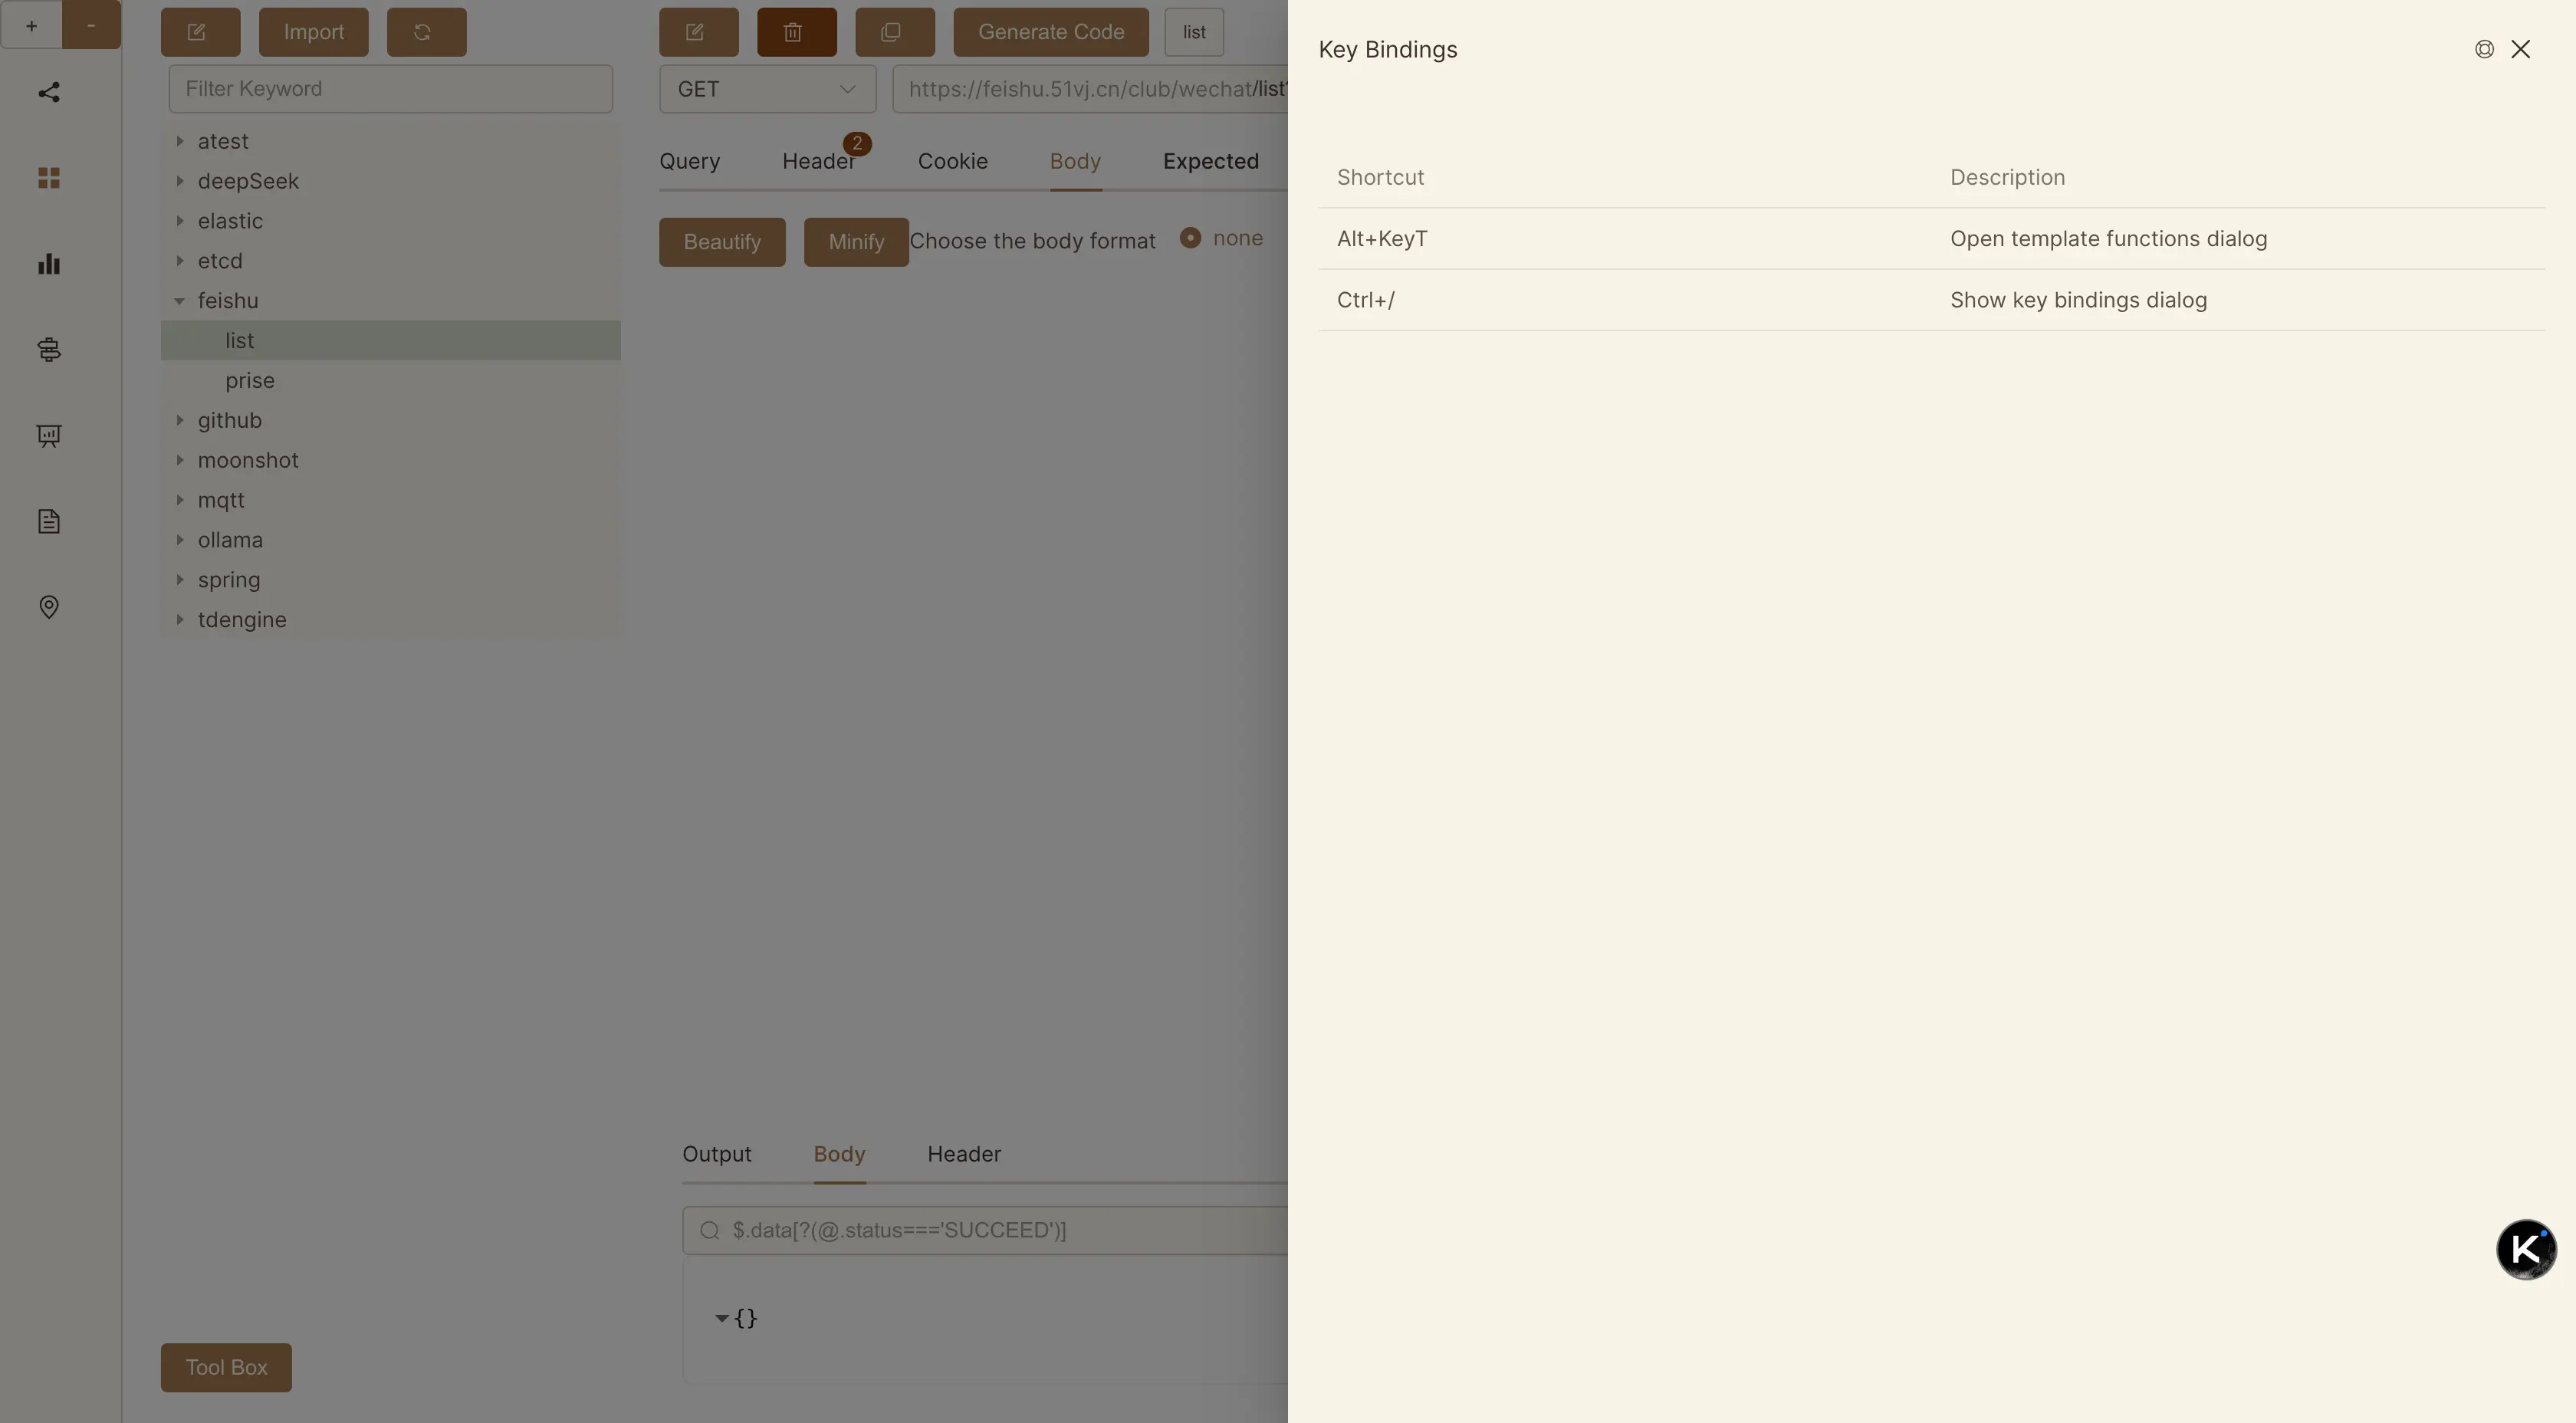Switch to the Cookie tab
Image resolution: width=2576 pixels, height=1423 pixels.
pyautogui.click(x=953, y=161)
